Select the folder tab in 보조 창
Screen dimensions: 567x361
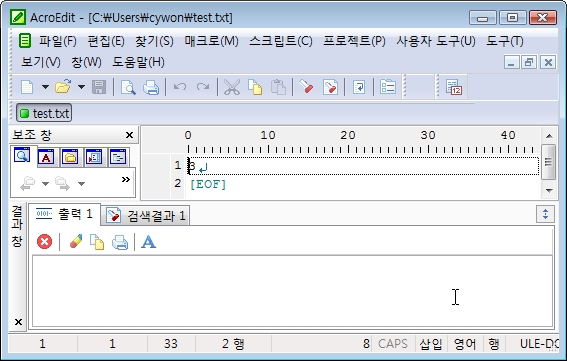(x=70, y=157)
